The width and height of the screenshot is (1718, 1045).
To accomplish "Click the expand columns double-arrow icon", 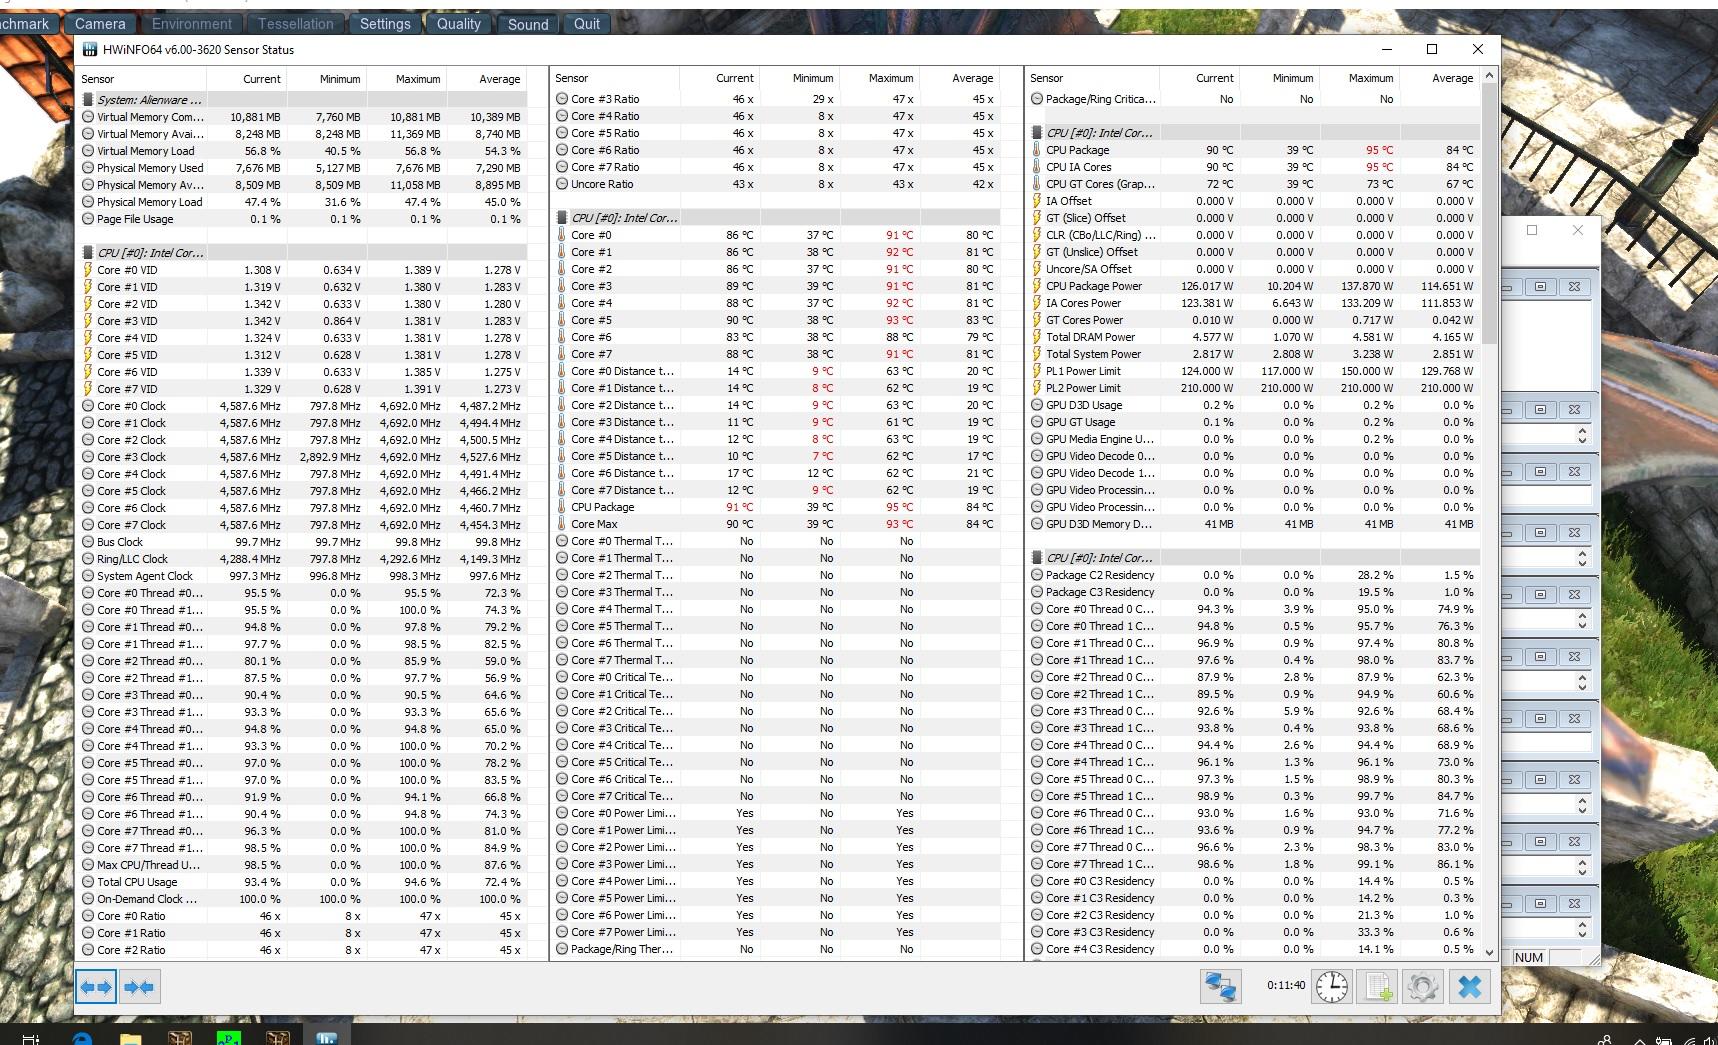I will 96,987.
